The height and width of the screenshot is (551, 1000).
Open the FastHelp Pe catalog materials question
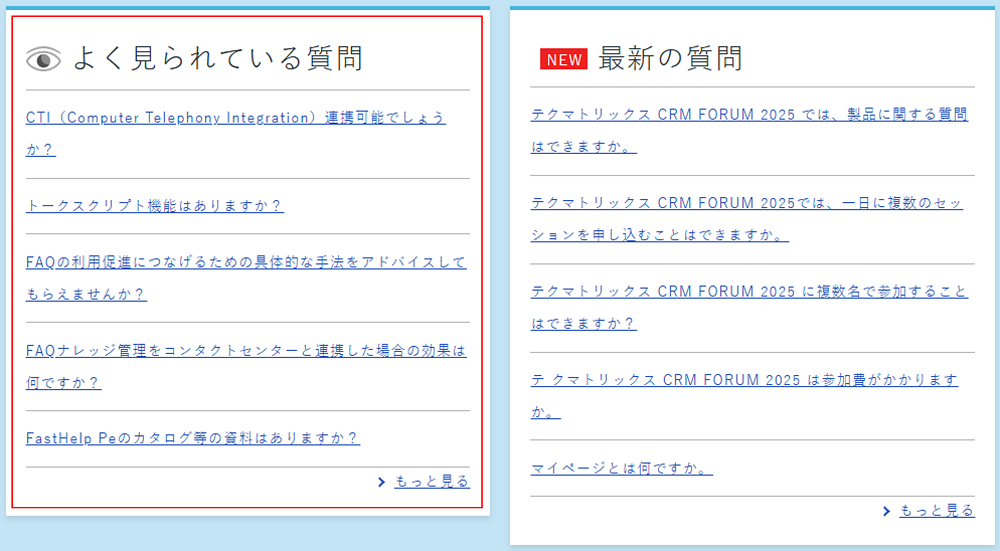[192, 438]
